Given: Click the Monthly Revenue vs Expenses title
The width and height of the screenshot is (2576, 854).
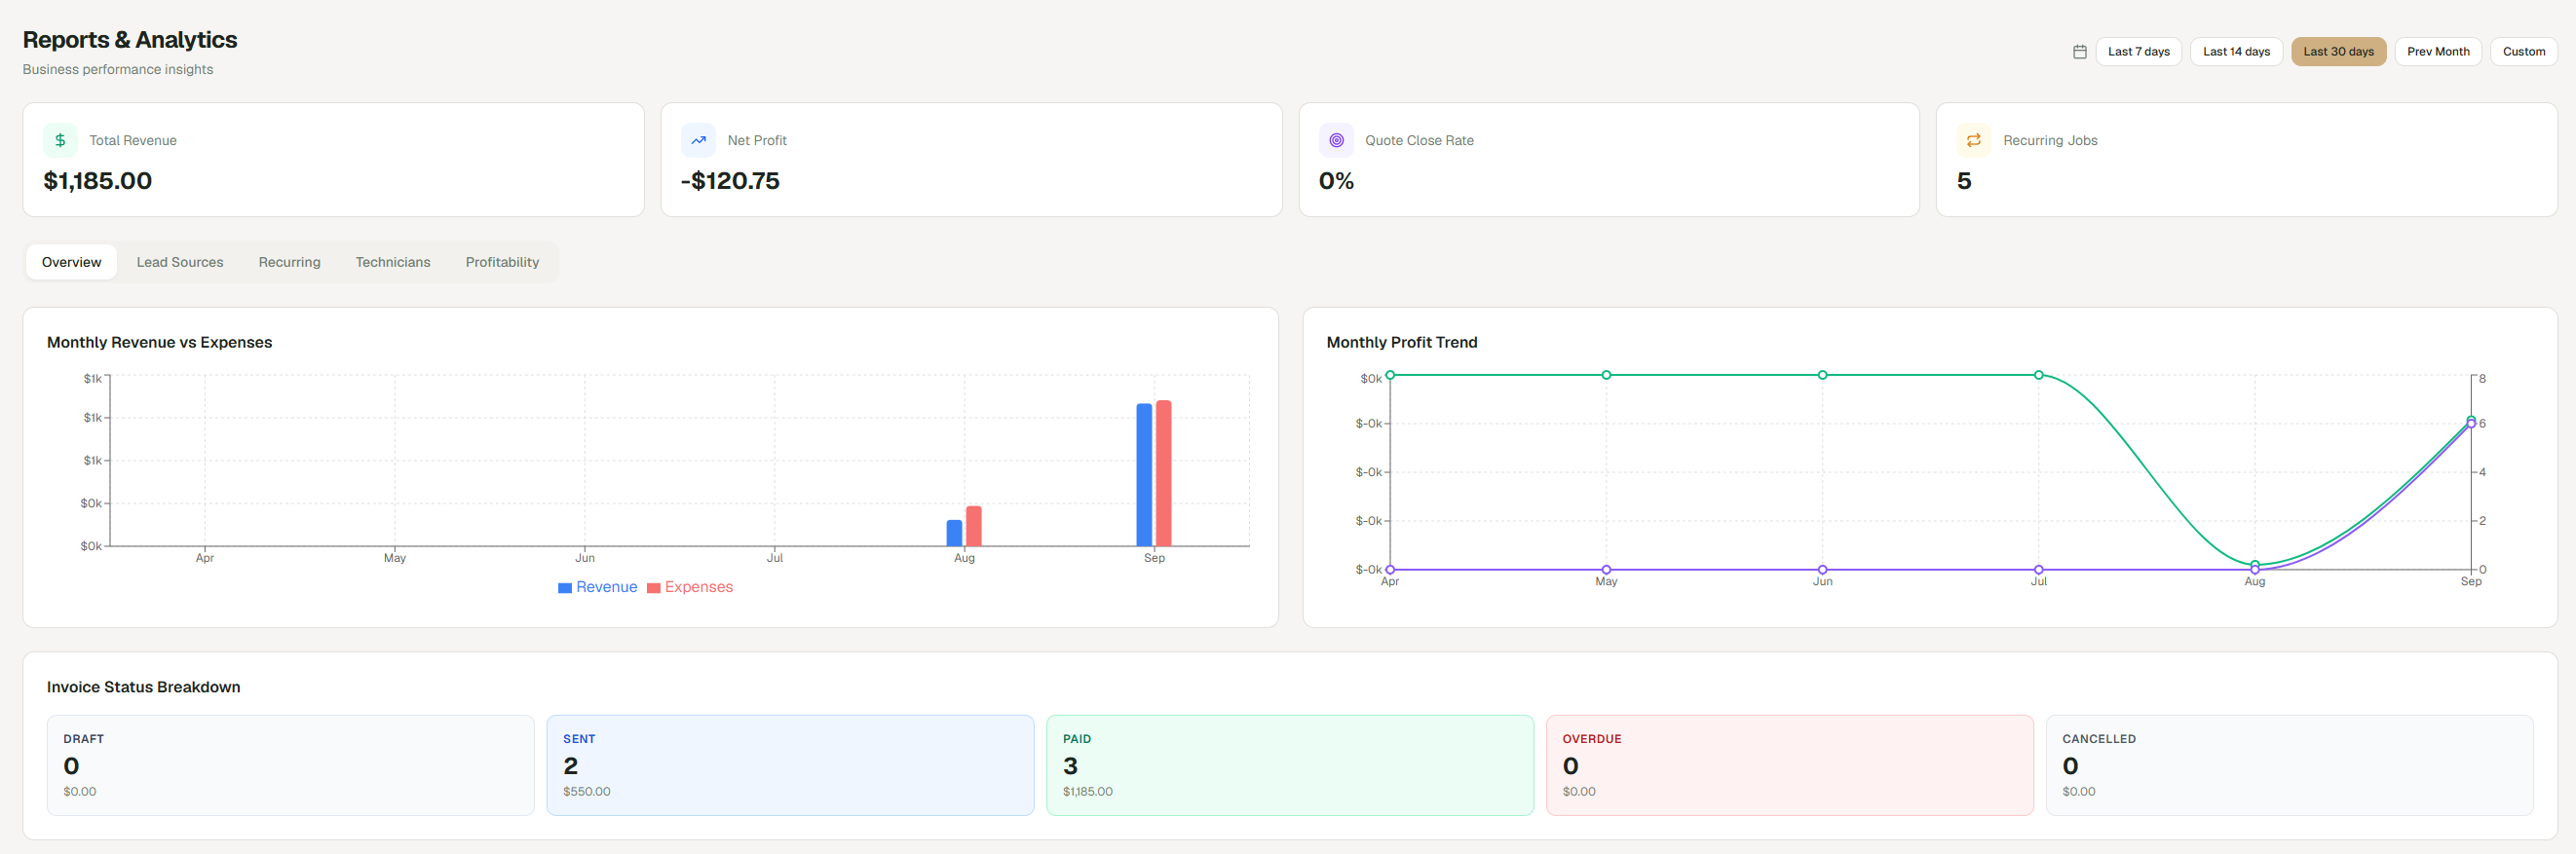Looking at the screenshot, I should 159,342.
